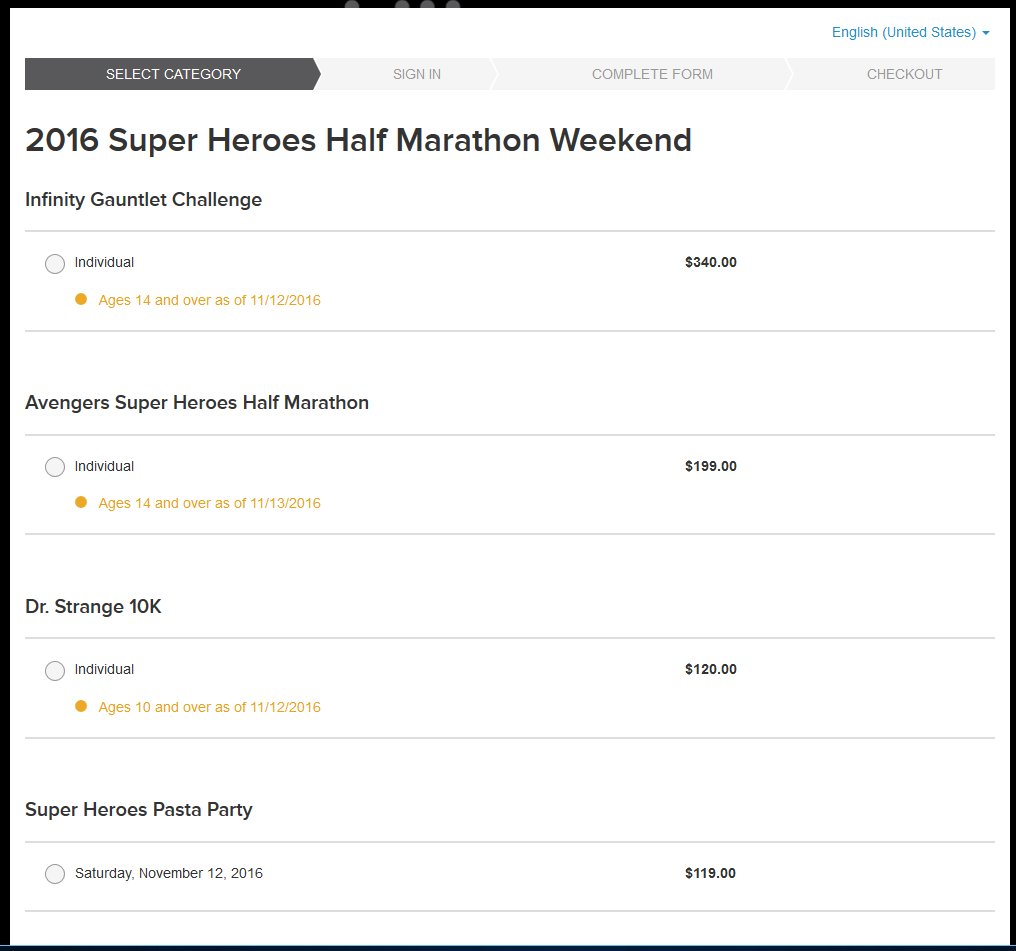The height and width of the screenshot is (951, 1016).
Task: Click the 2016 Super Heroes Half Marathon Weekend title
Action: point(358,140)
